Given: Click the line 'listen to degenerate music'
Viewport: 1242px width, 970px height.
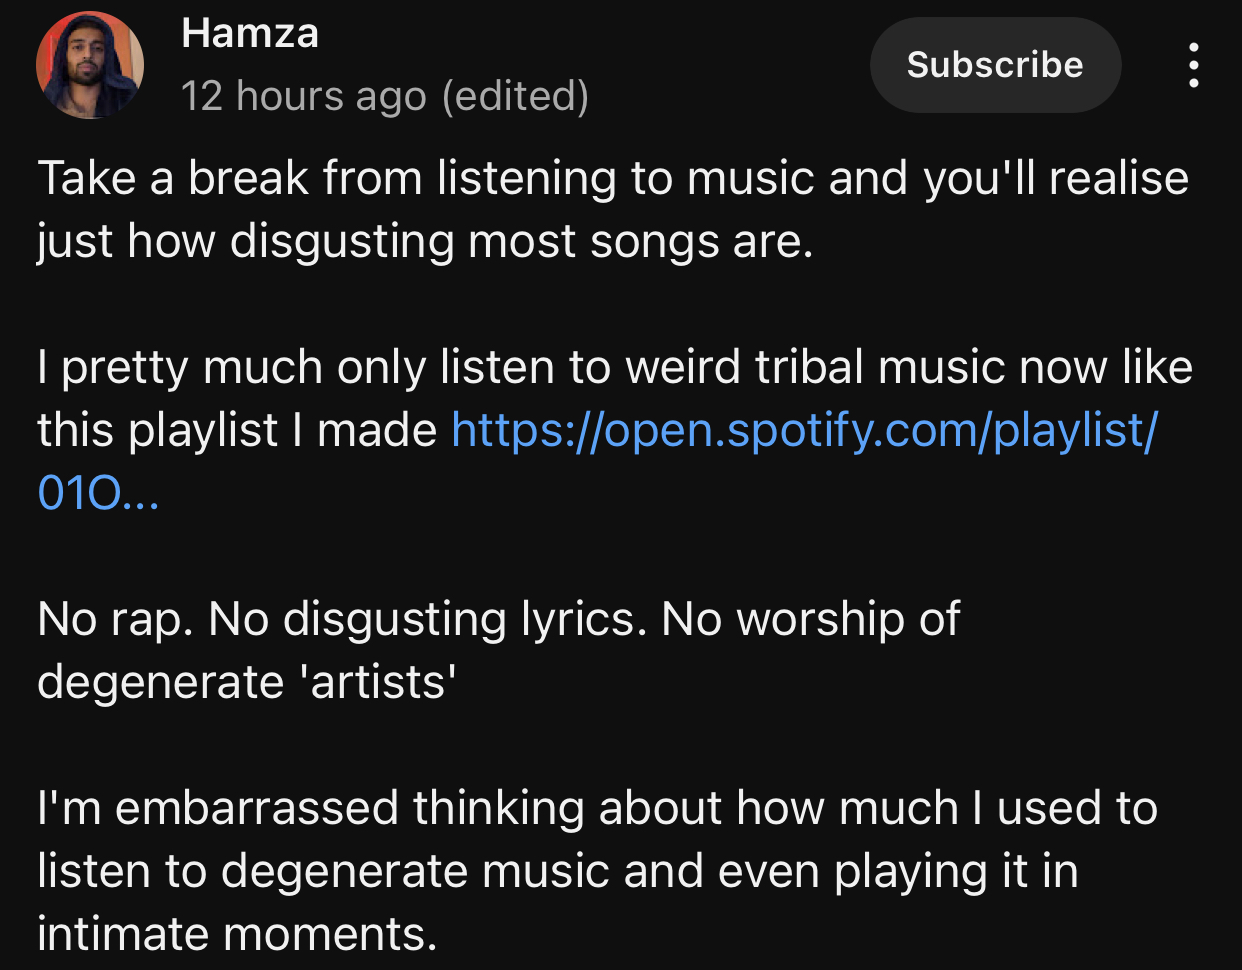Looking at the screenshot, I should (556, 871).
